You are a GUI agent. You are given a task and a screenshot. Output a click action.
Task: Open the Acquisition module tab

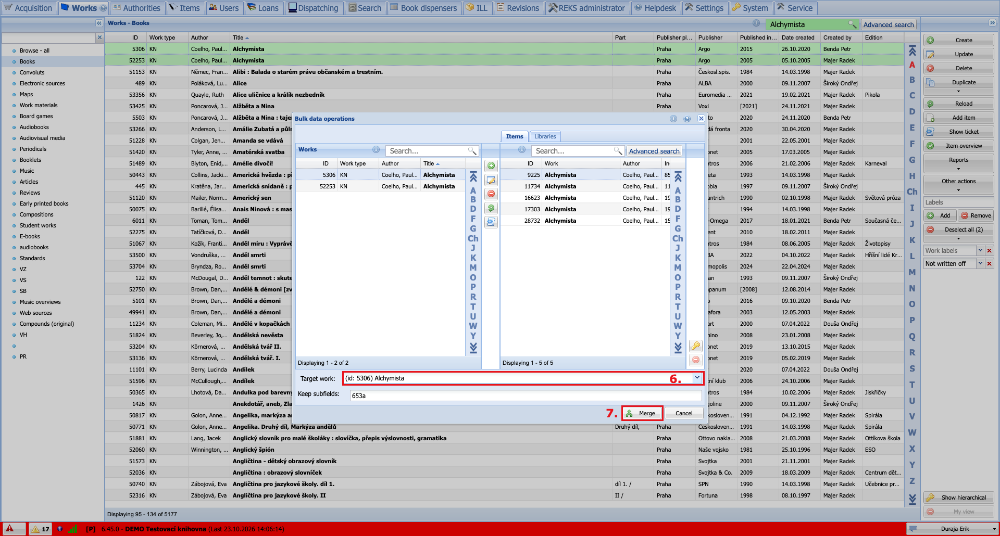coord(28,8)
